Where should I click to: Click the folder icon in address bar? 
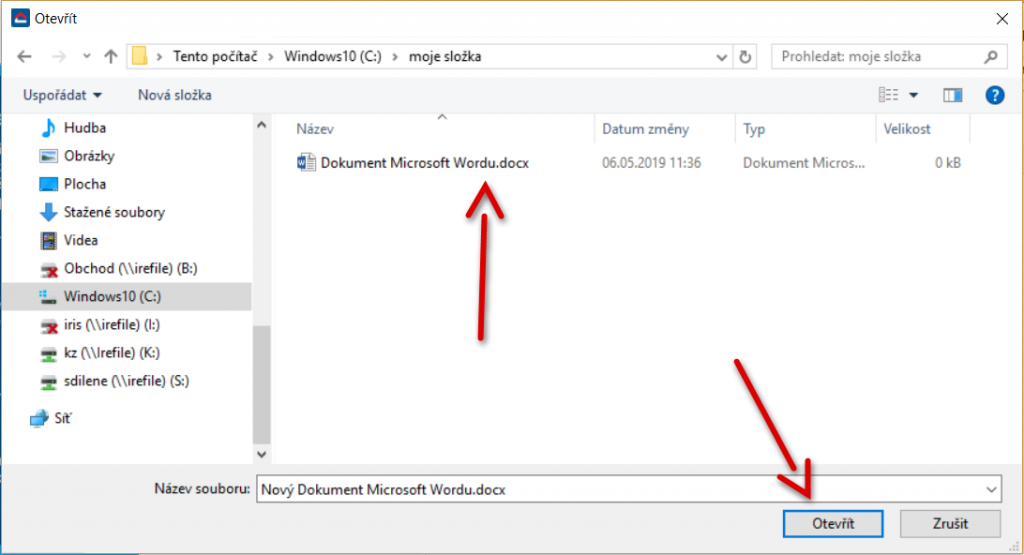139,56
